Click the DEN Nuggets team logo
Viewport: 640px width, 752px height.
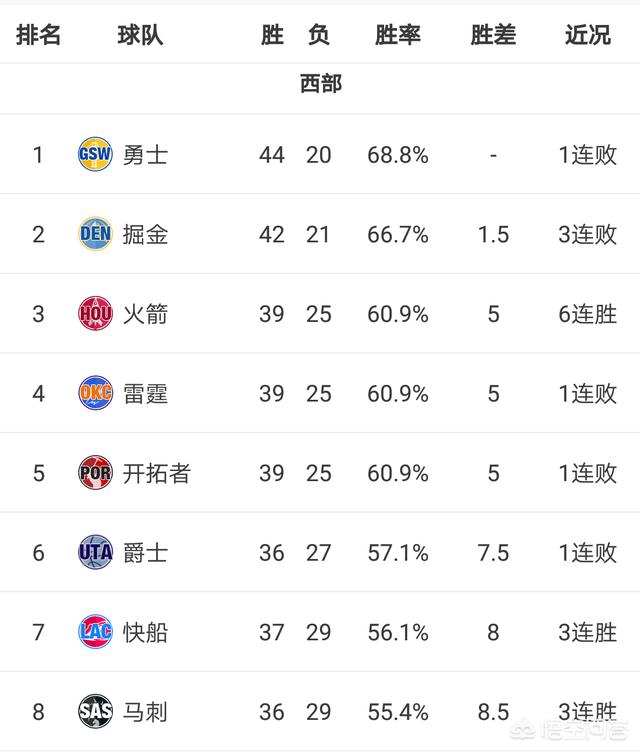coord(95,234)
